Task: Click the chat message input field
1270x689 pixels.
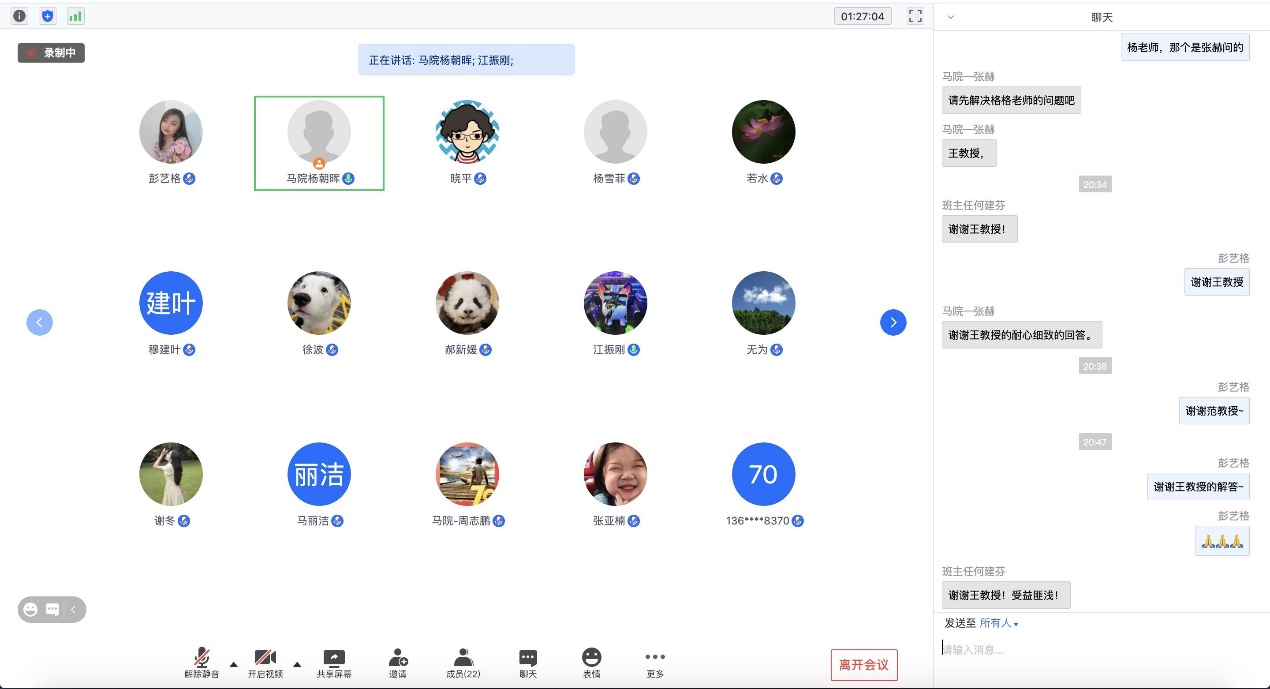Action: click(x=1100, y=650)
